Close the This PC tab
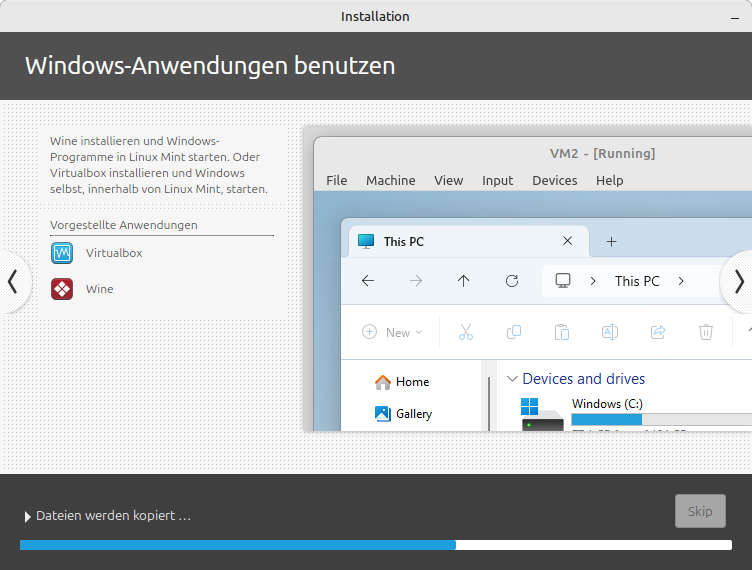This screenshot has height=570, width=752. click(567, 241)
